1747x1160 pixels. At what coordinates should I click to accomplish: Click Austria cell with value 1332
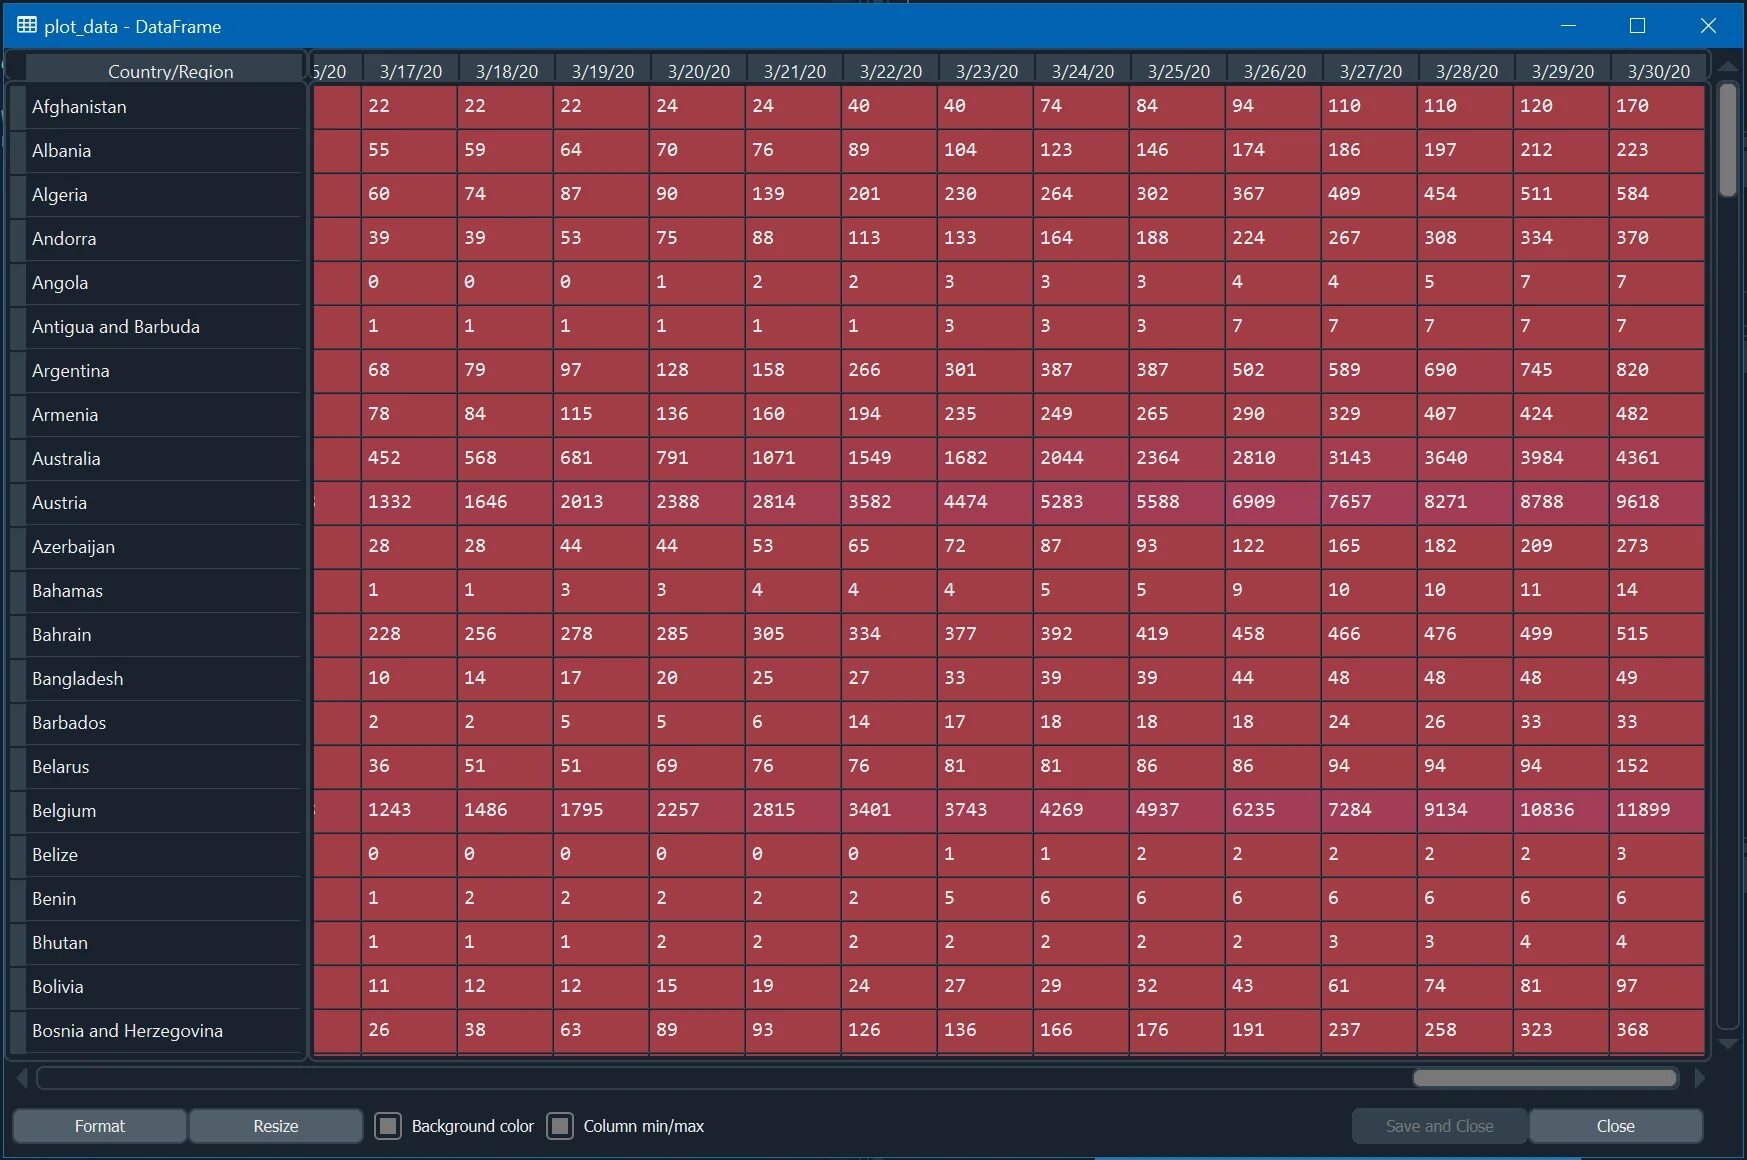click(x=409, y=502)
